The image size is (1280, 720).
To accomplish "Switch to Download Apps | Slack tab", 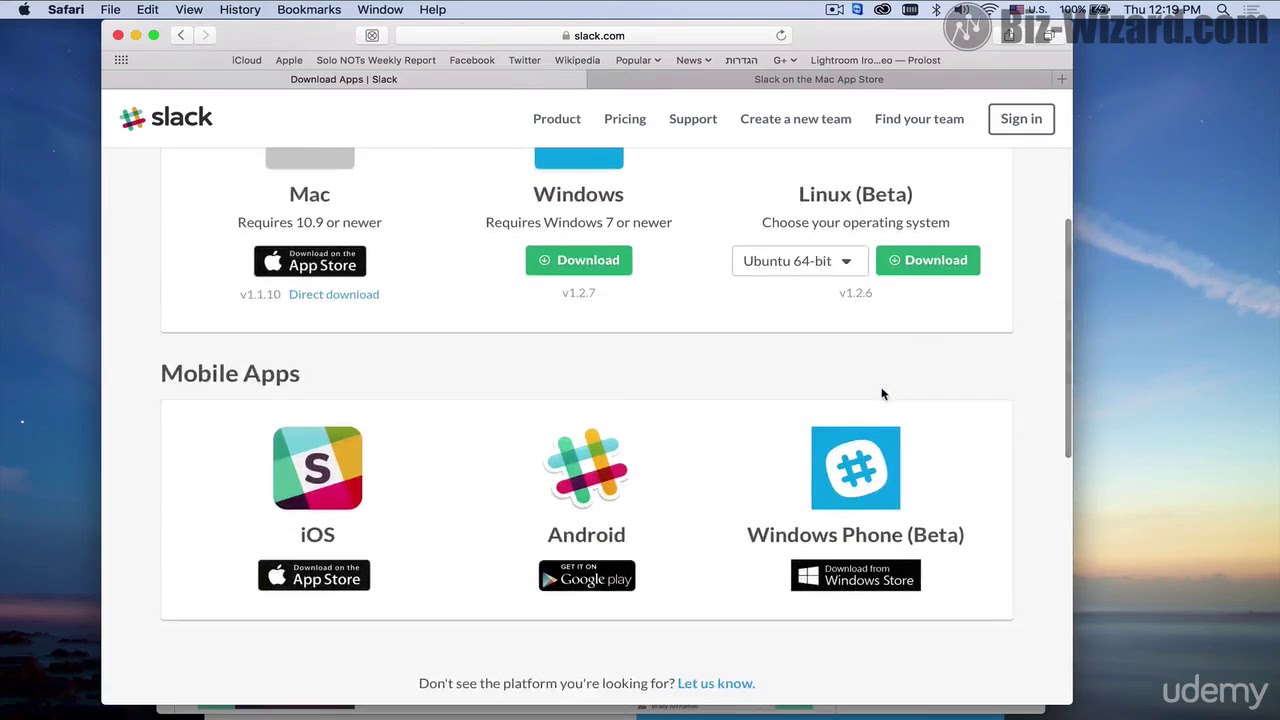I will pyautogui.click(x=344, y=79).
